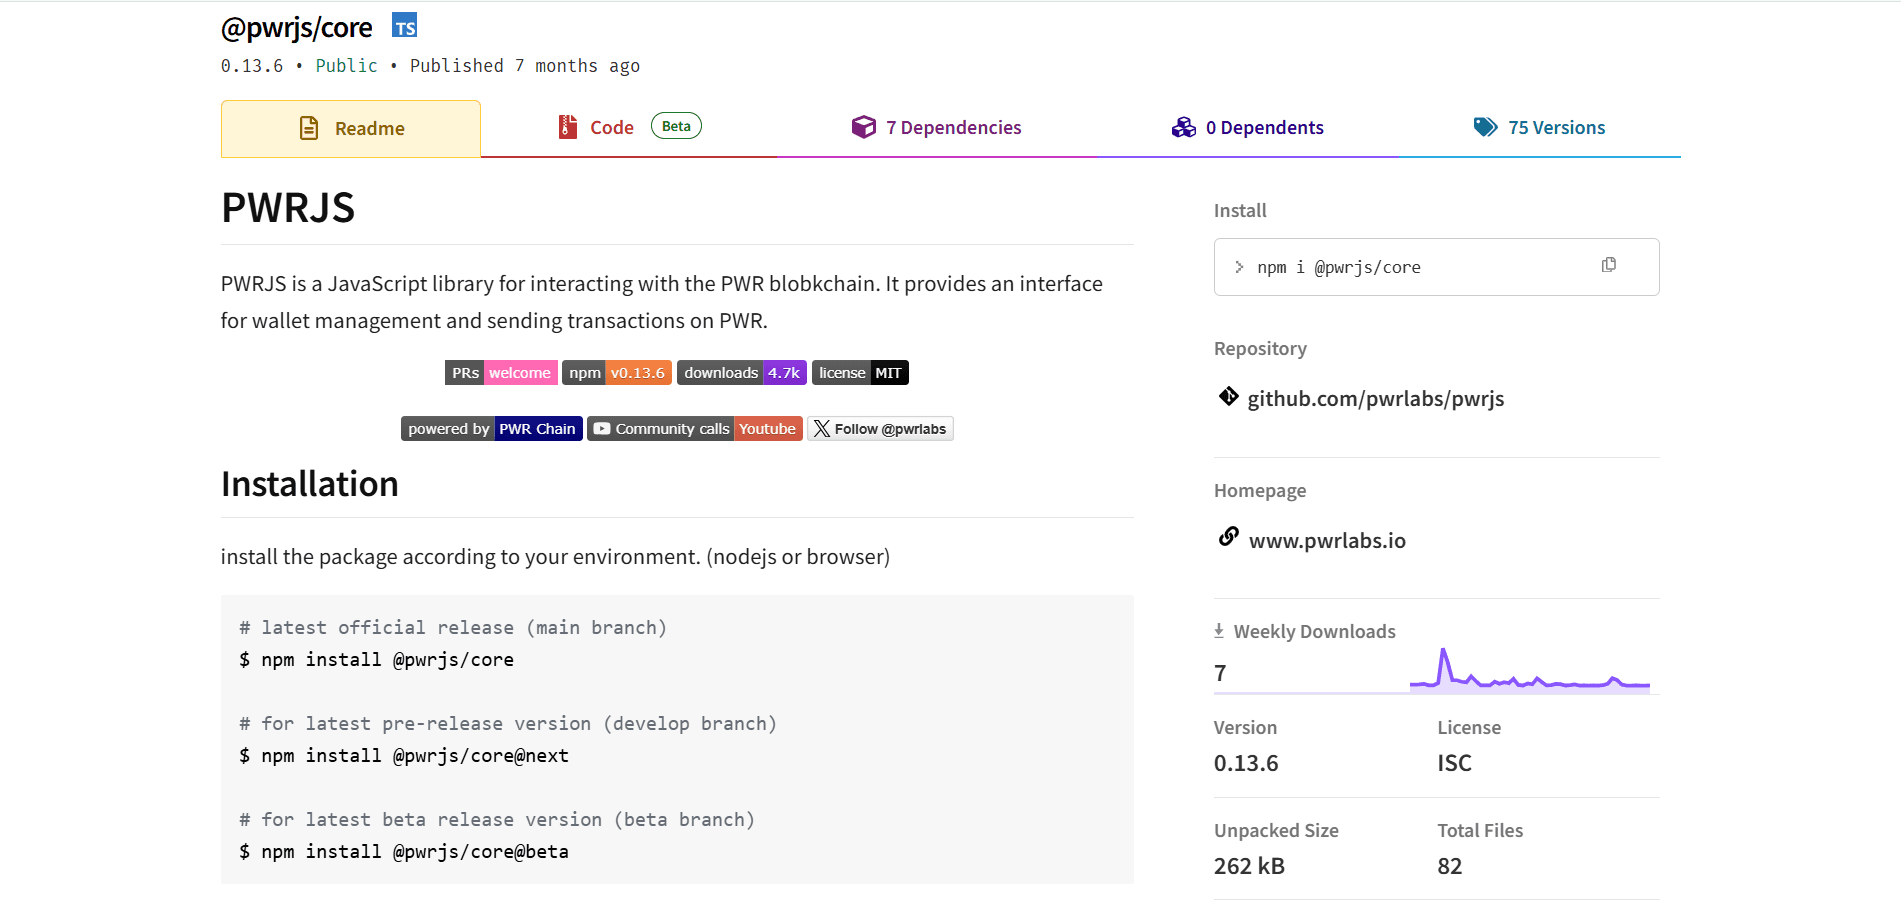
Task: Open the 75 Versions tab
Action: [x=1557, y=127]
